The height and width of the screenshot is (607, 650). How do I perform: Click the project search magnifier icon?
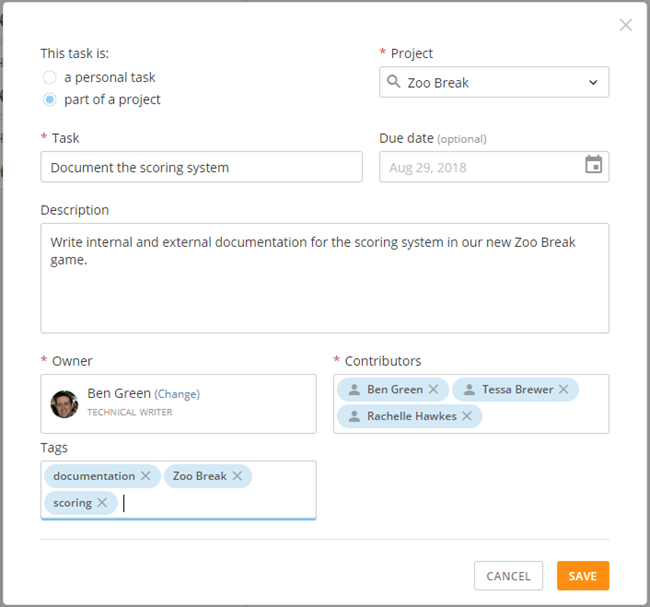393,83
